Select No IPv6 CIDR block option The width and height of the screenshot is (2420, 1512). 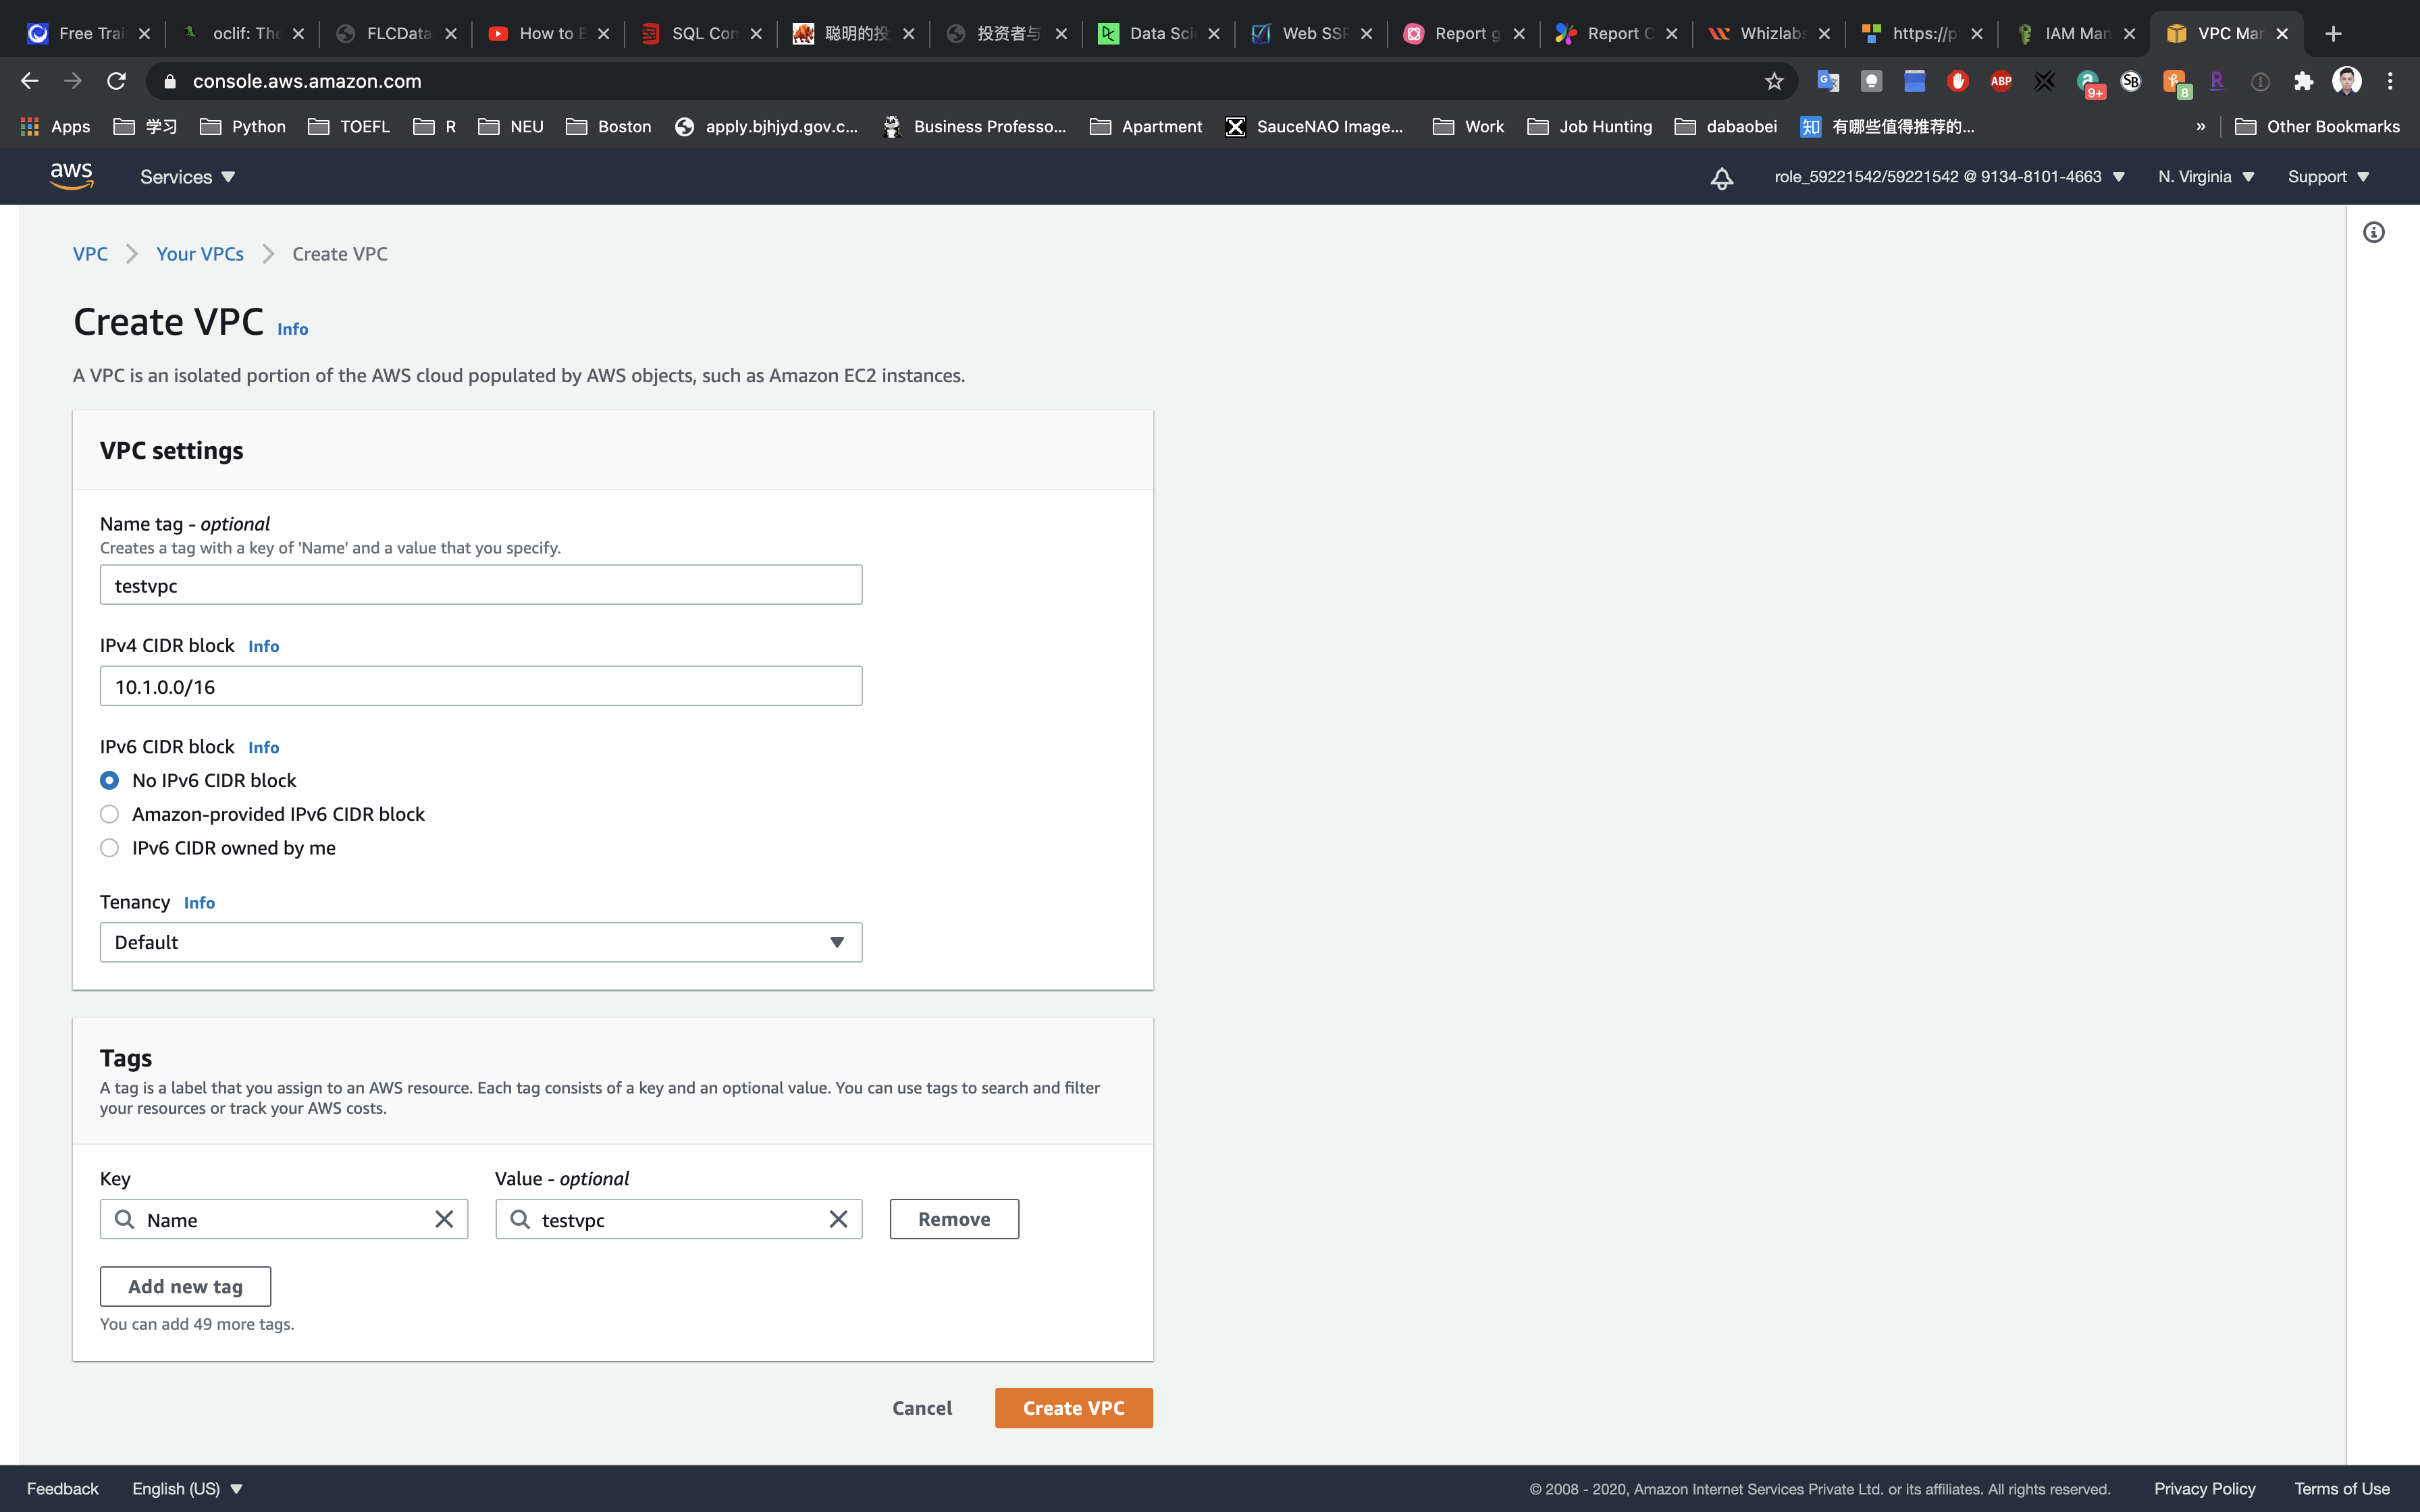[x=110, y=780]
